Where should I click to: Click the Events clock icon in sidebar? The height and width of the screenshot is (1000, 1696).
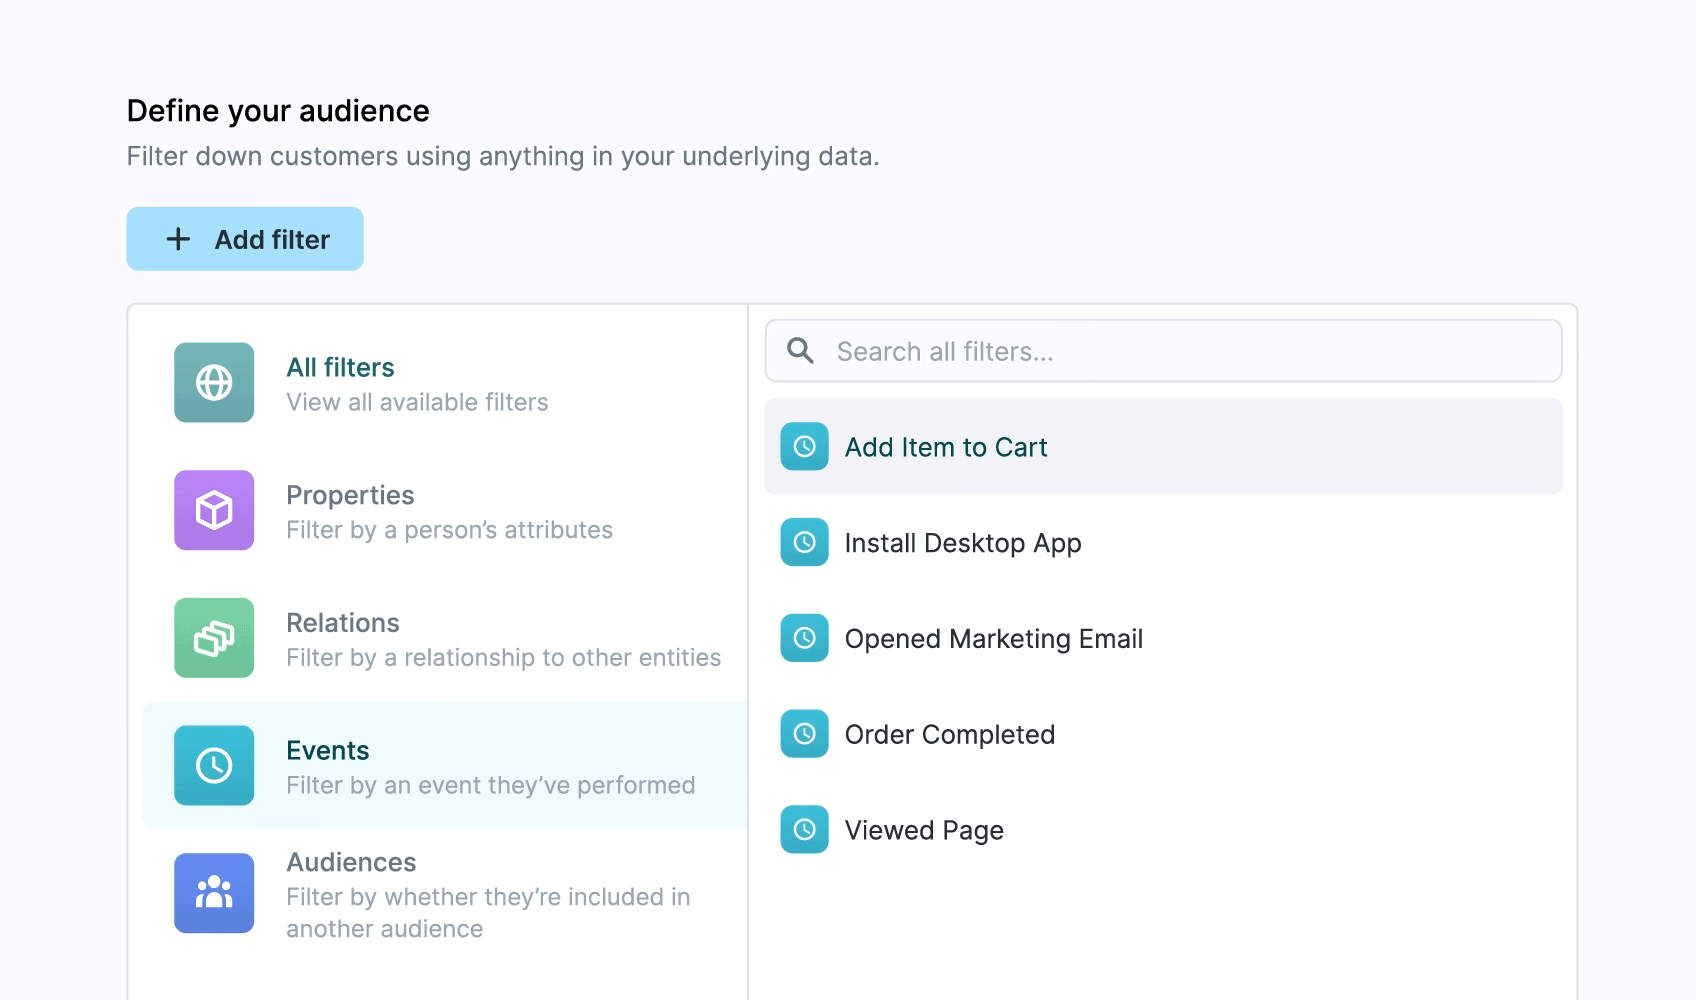[214, 765]
